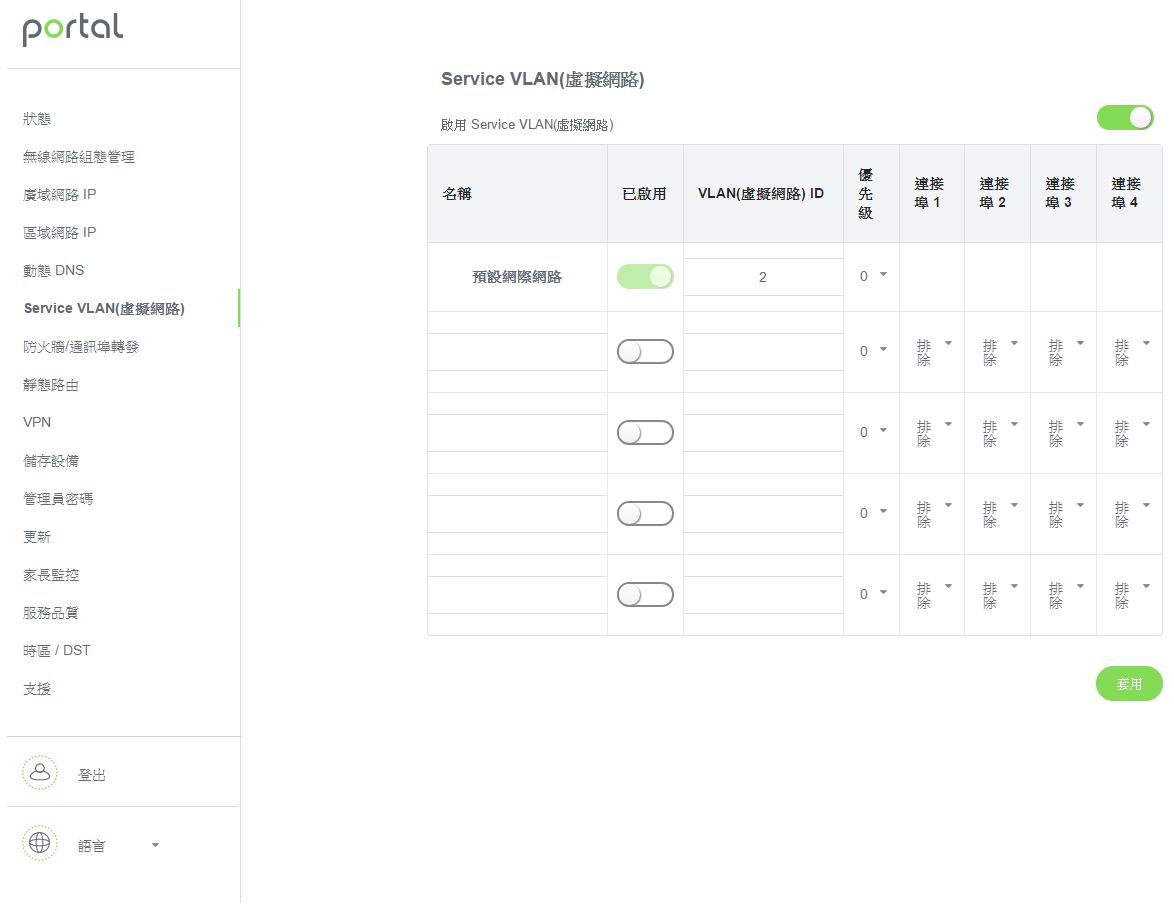Select 廣域網路 IP from the sidebar

click(59, 195)
